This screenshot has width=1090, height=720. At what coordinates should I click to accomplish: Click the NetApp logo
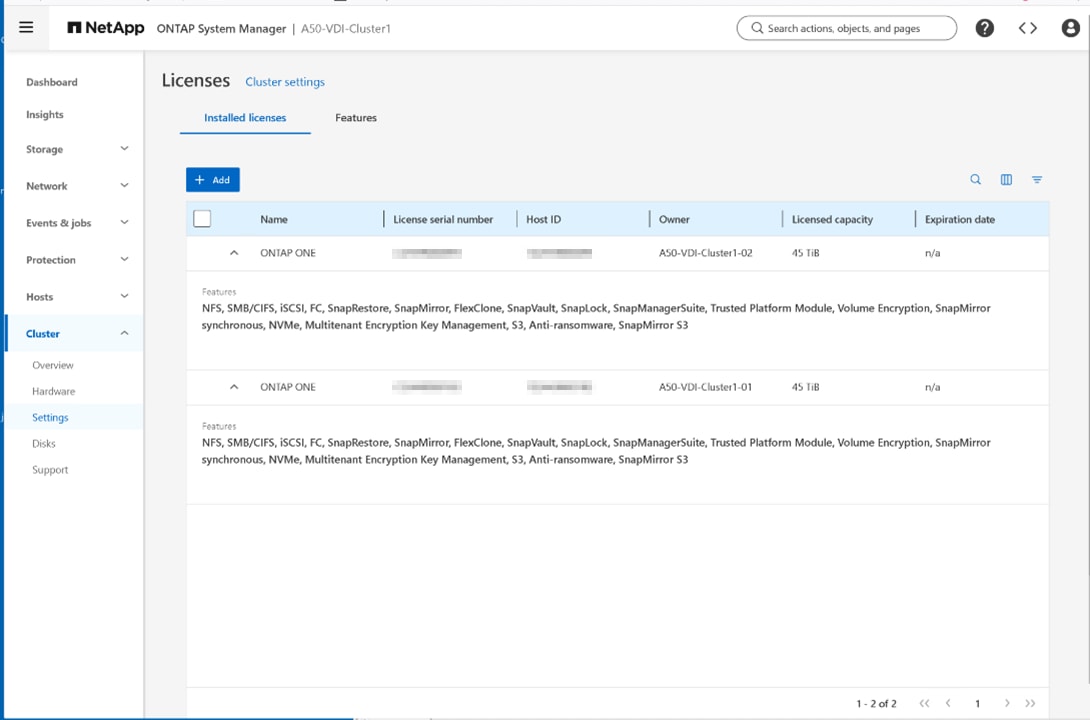tap(106, 28)
